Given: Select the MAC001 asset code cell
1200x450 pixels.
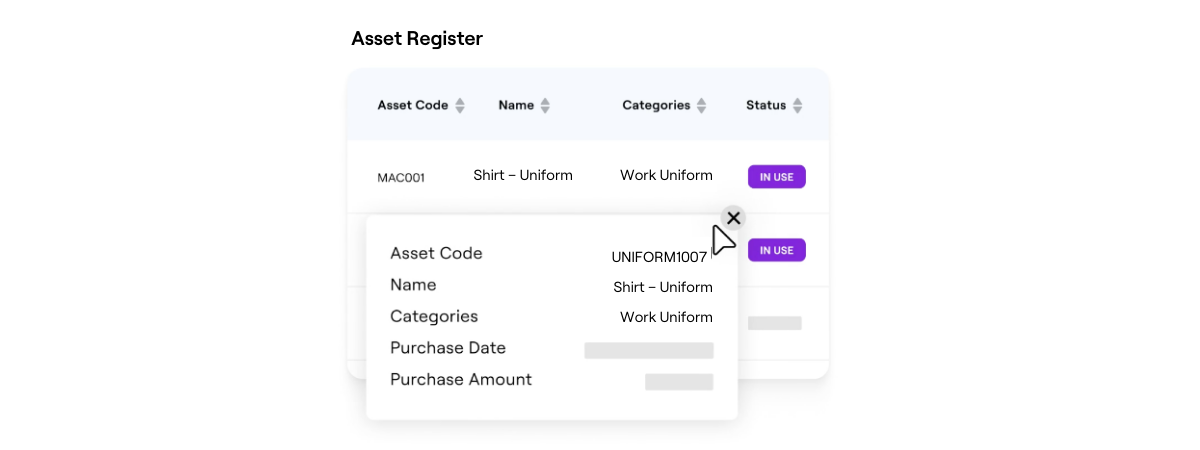Looking at the screenshot, I should (401, 178).
